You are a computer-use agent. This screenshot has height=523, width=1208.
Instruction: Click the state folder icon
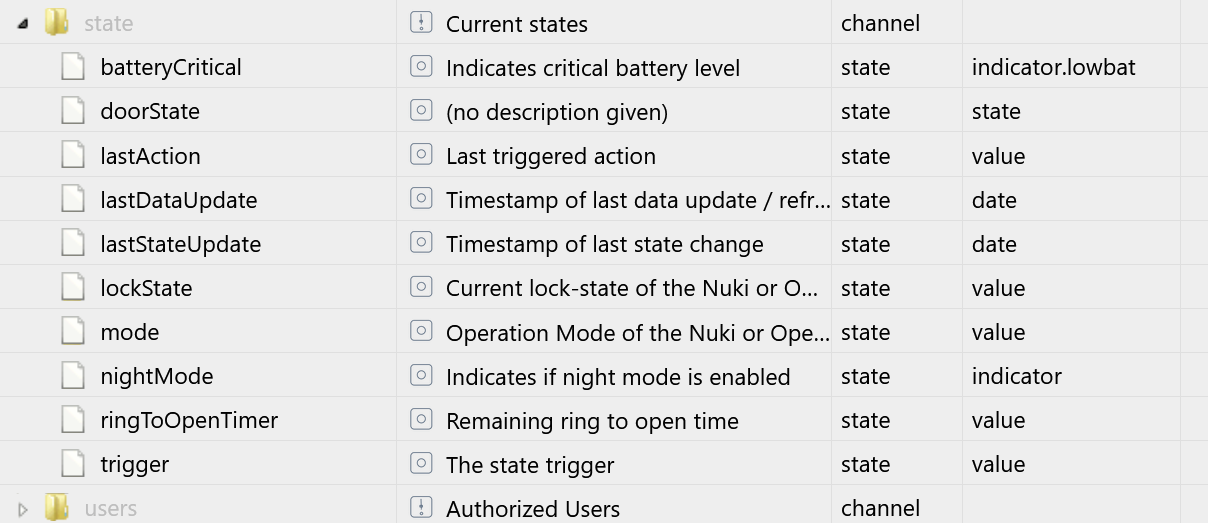57,22
